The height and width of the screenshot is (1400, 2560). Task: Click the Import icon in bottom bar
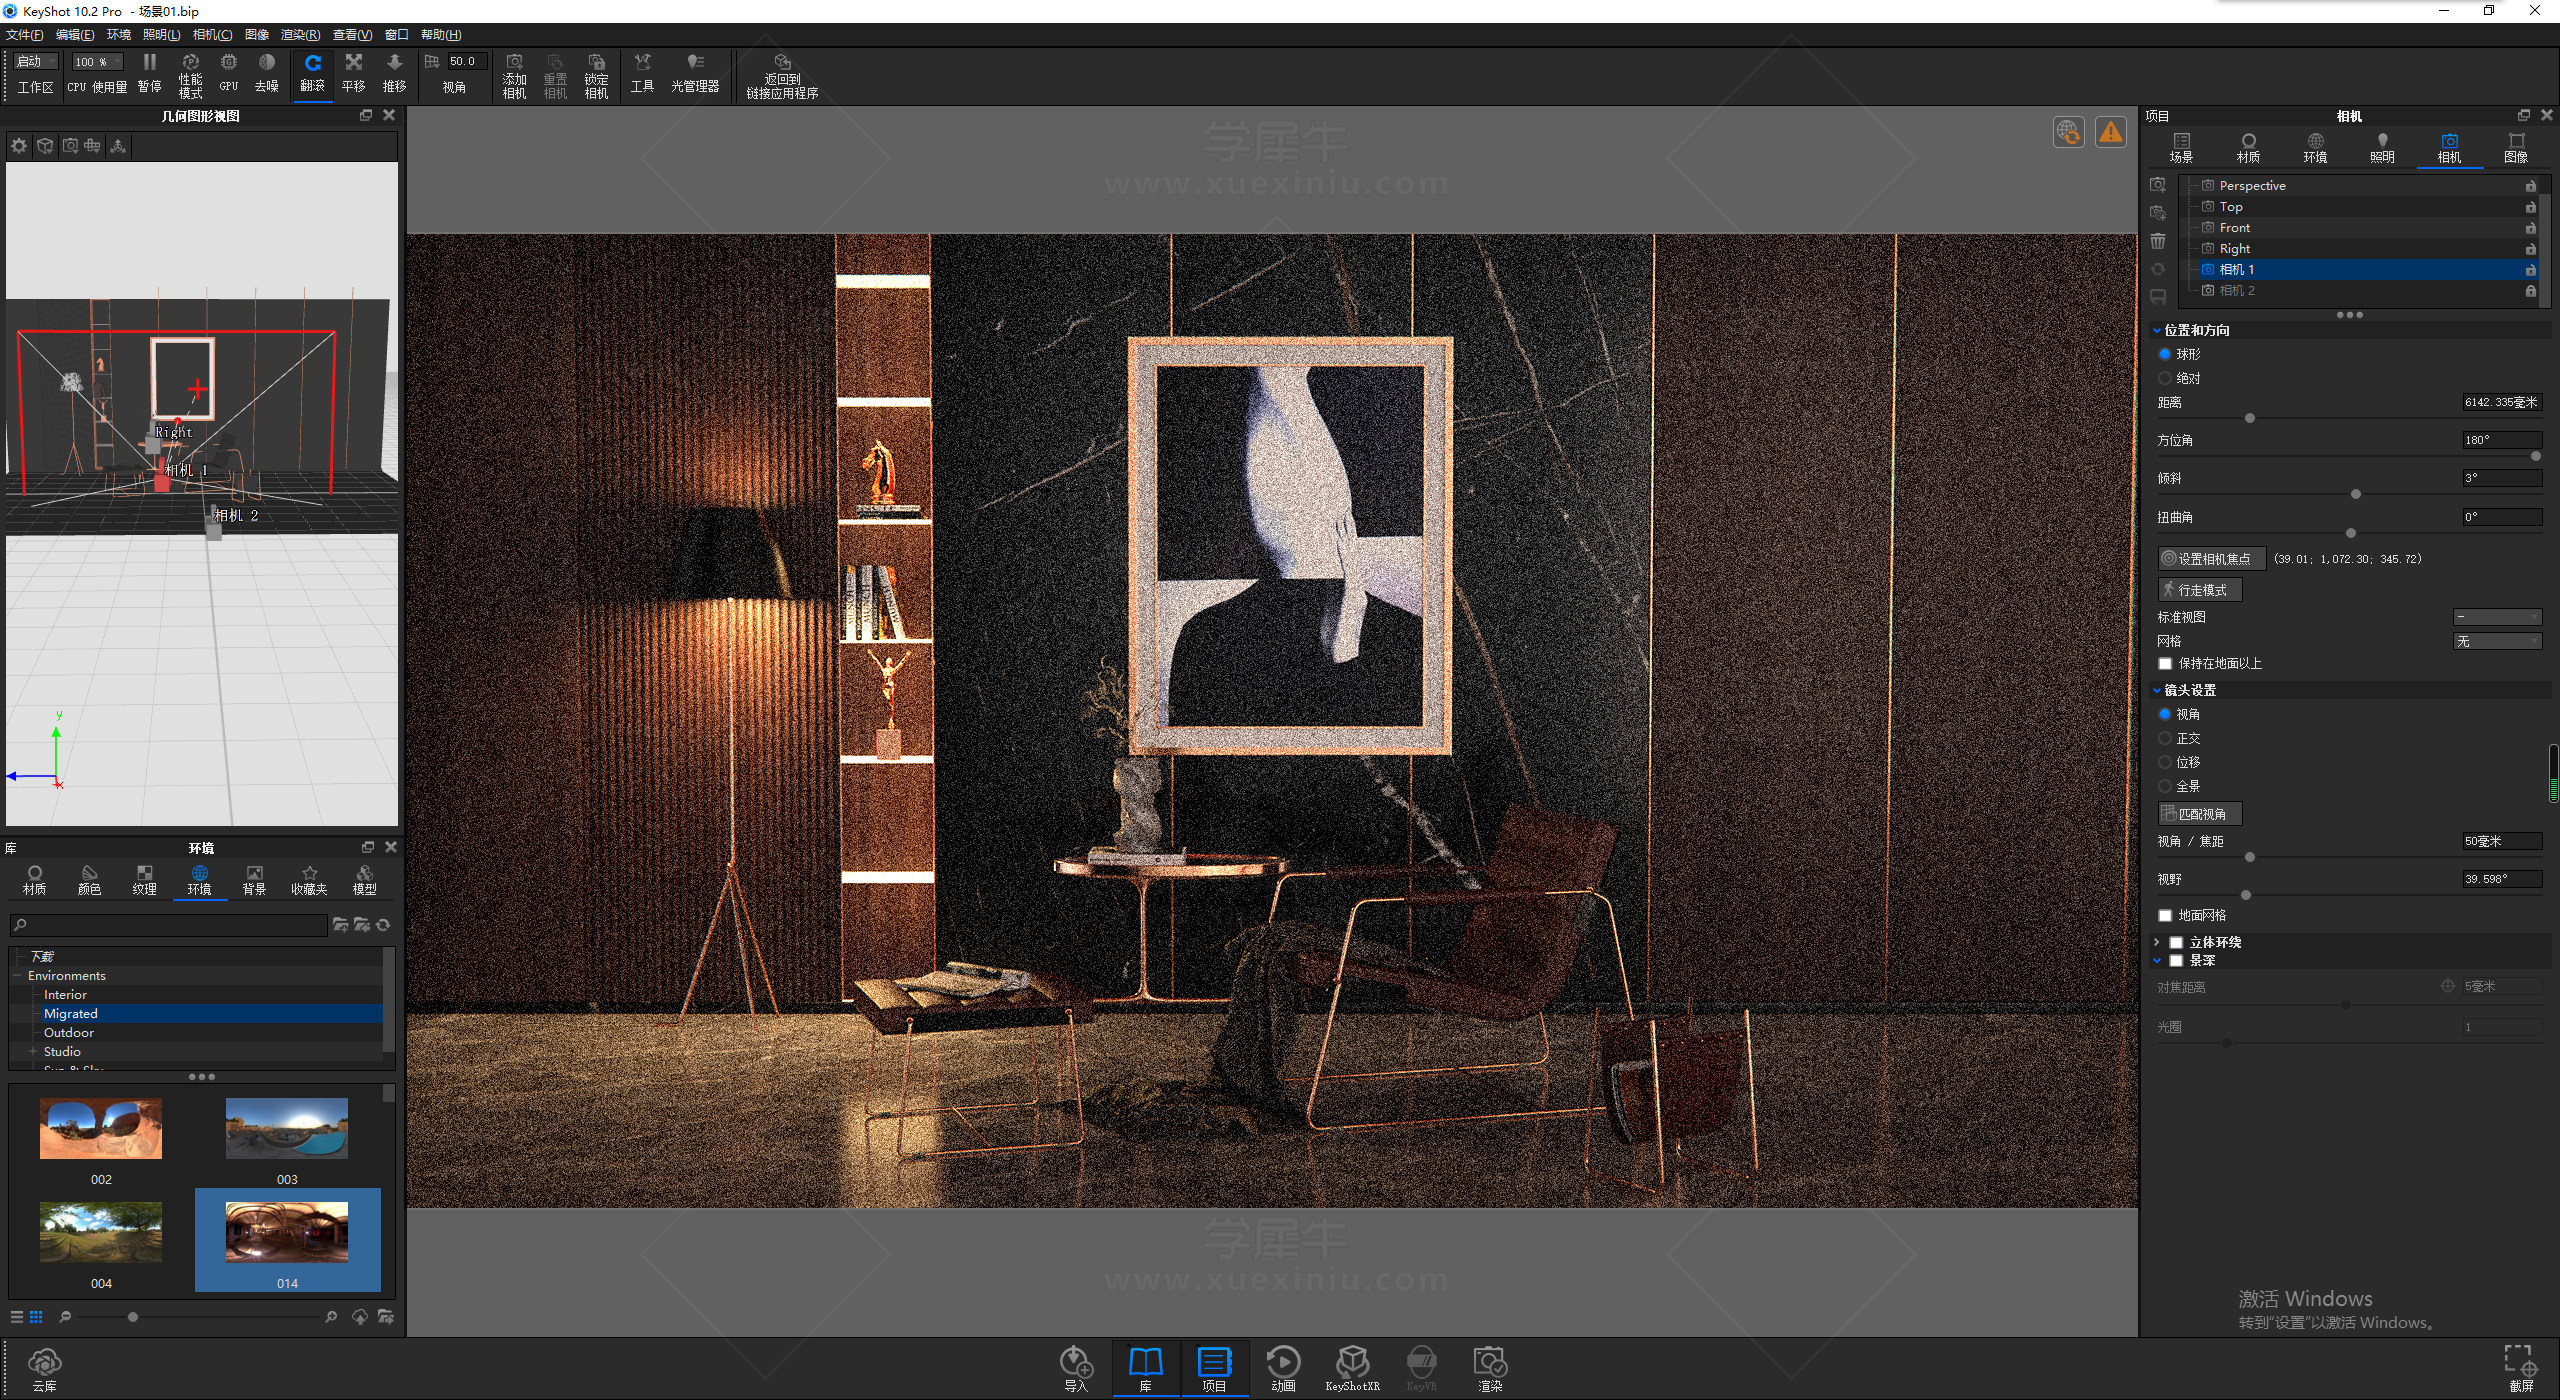click(1076, 1369)
